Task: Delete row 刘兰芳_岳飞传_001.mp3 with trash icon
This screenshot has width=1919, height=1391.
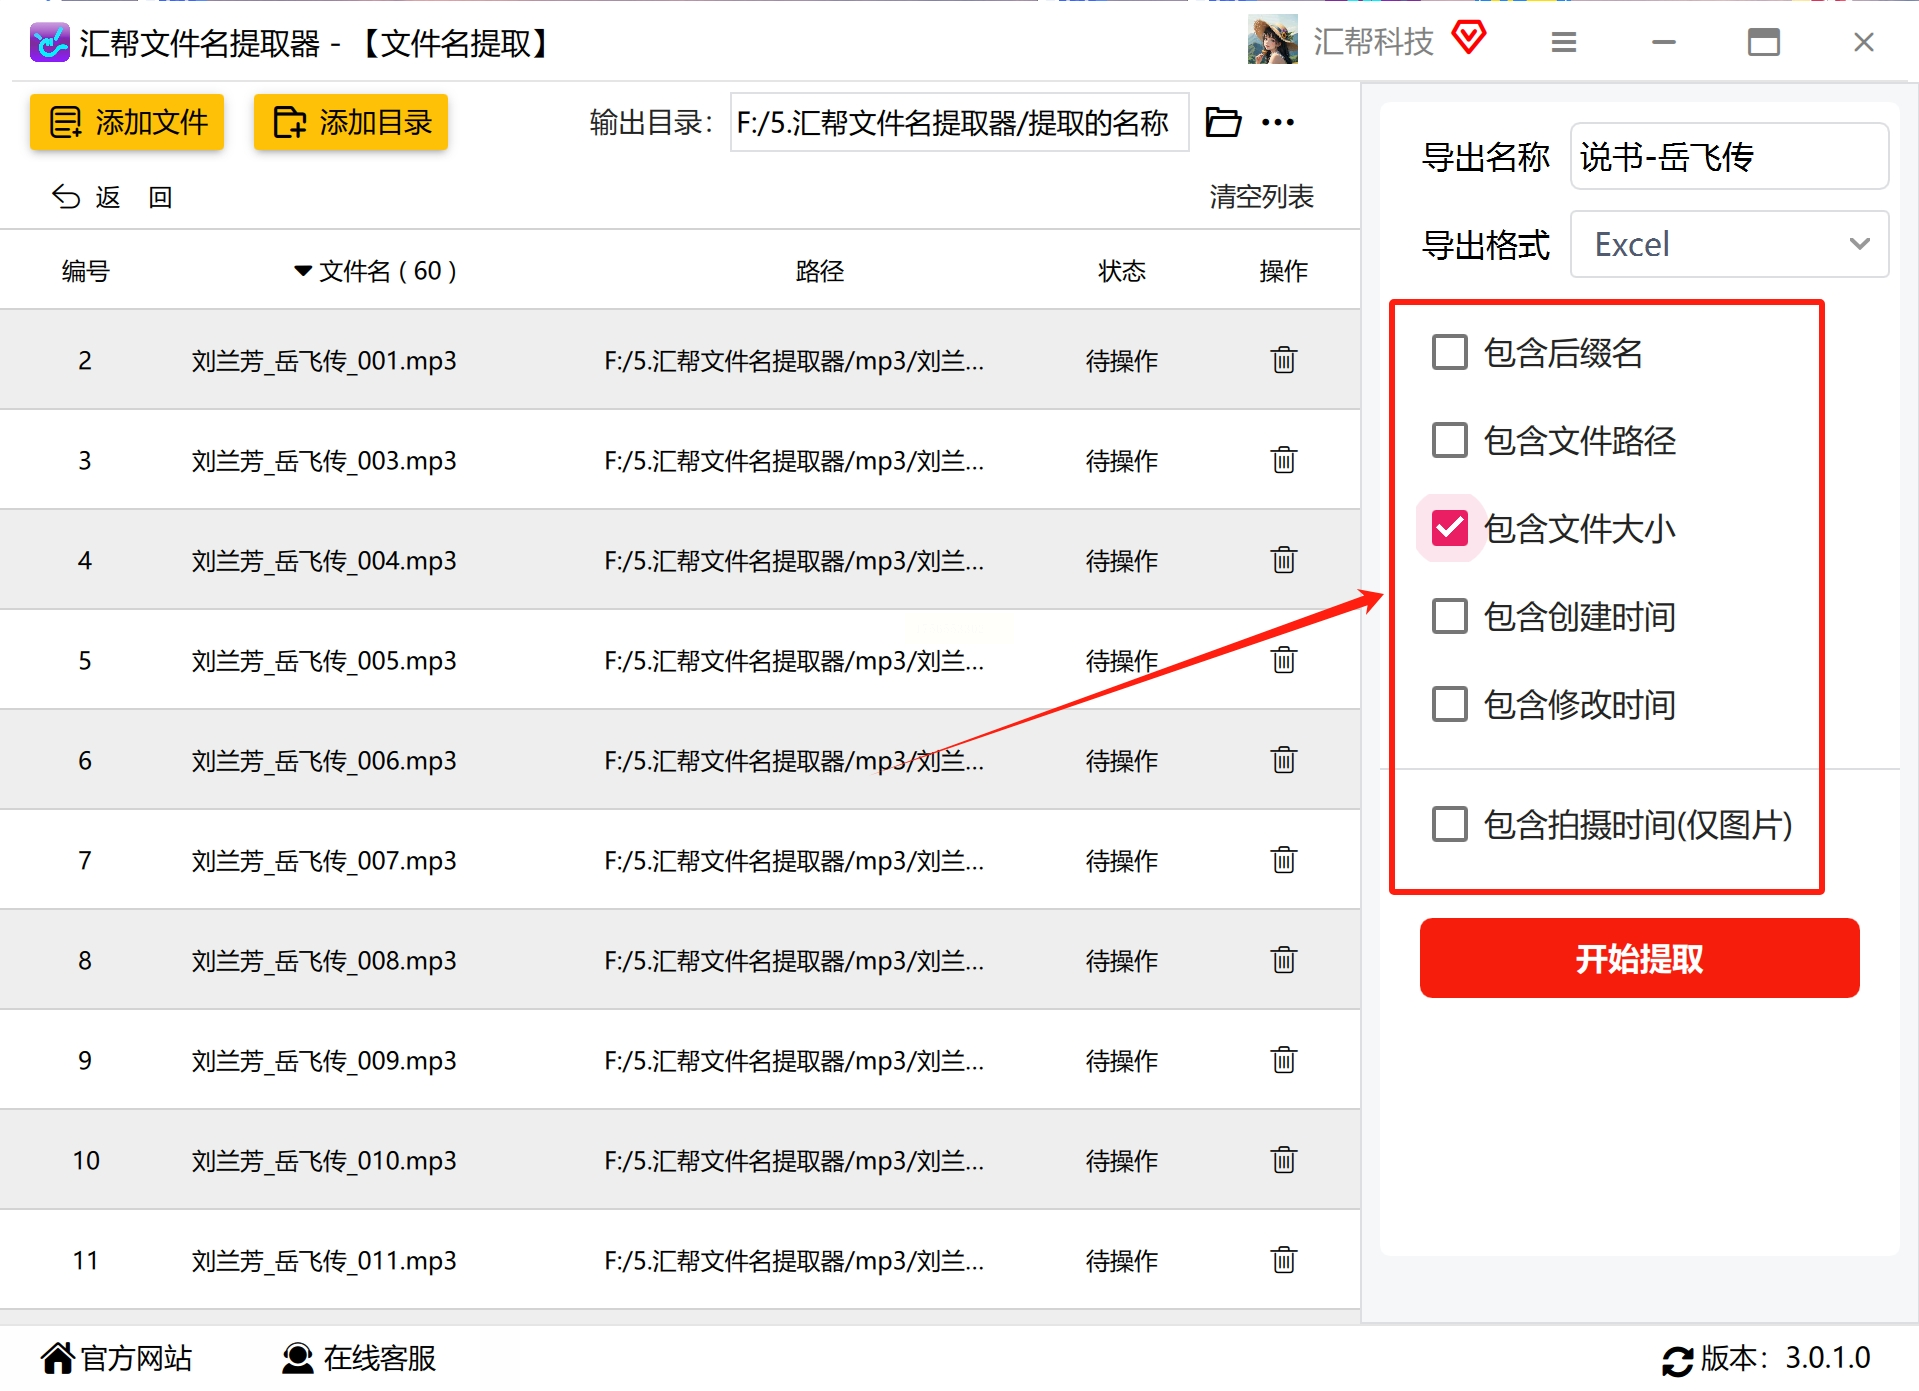Action: [x=1284, y=360]
